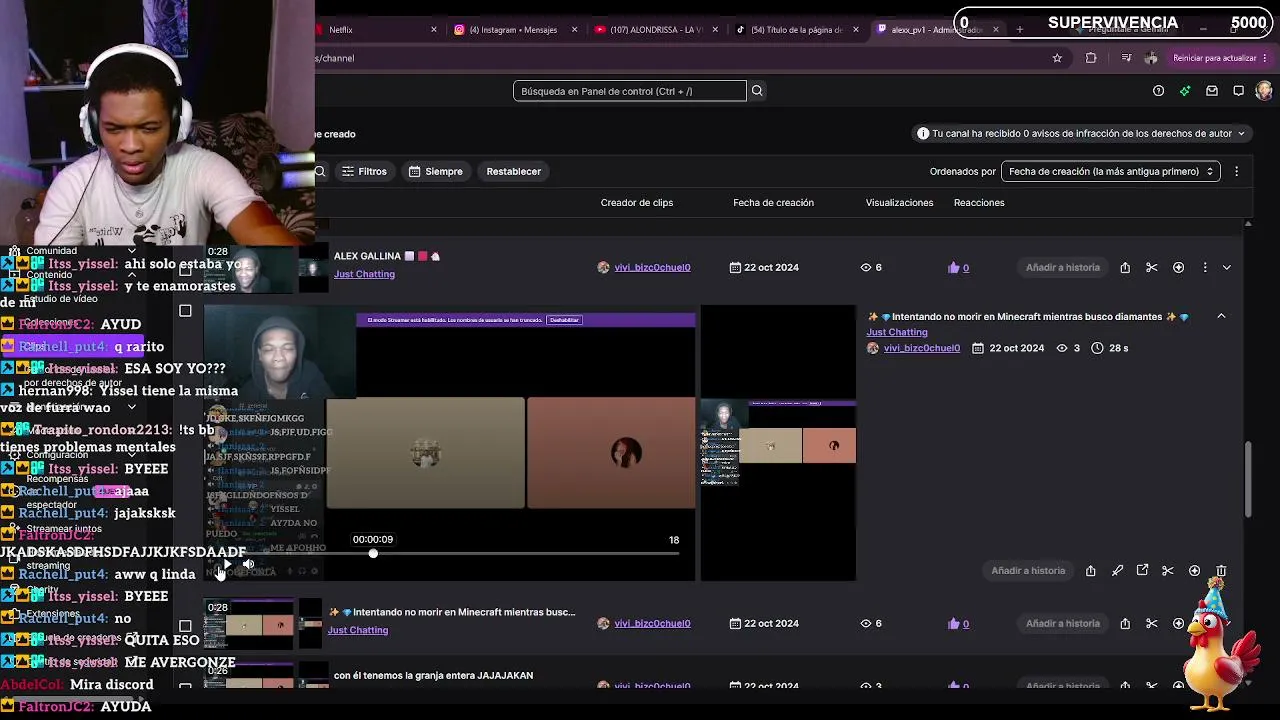
Task: Switch to the Instagram Mensajes tab
Action: (x=516, y=30)
